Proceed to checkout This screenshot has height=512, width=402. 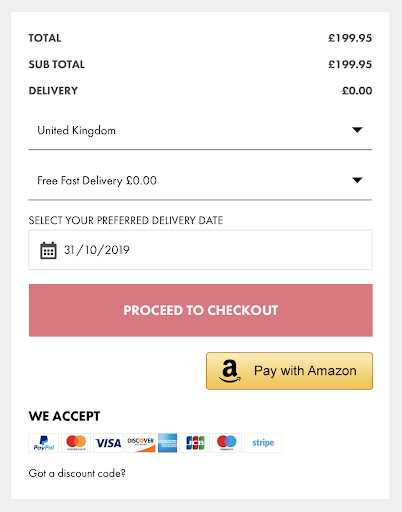(201, 310)
